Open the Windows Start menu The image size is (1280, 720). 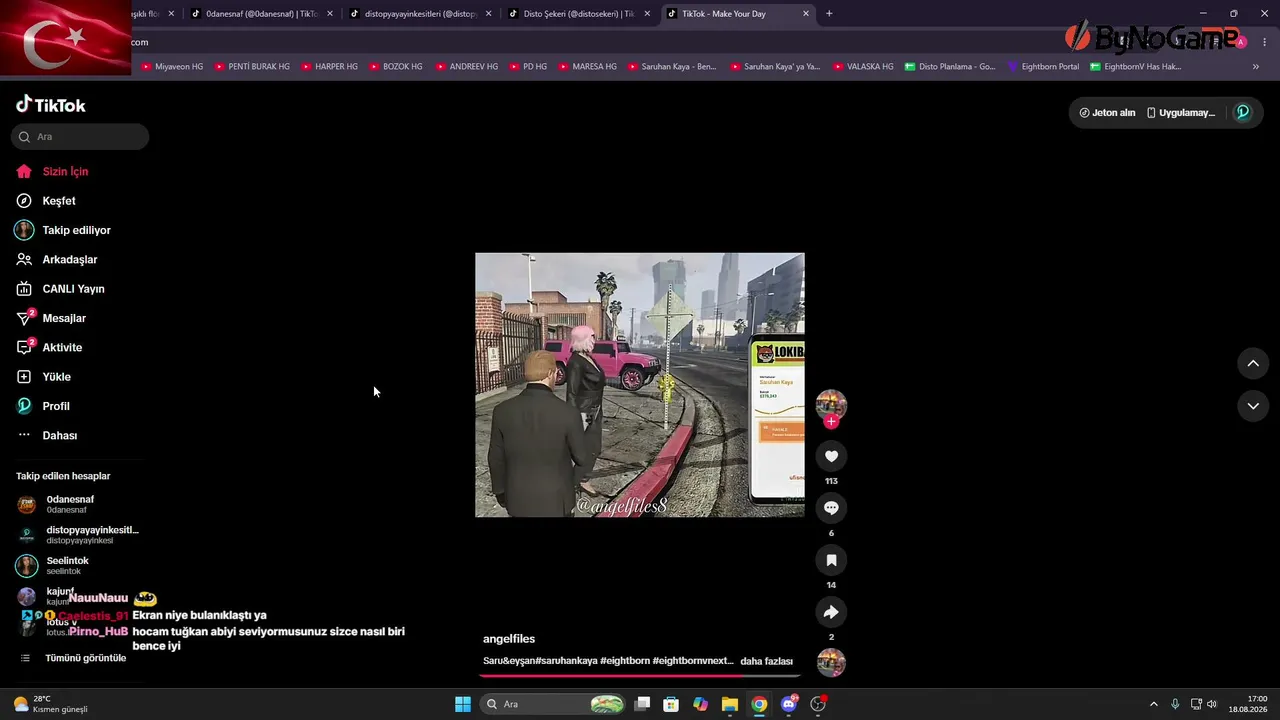[x=463, y=704]
